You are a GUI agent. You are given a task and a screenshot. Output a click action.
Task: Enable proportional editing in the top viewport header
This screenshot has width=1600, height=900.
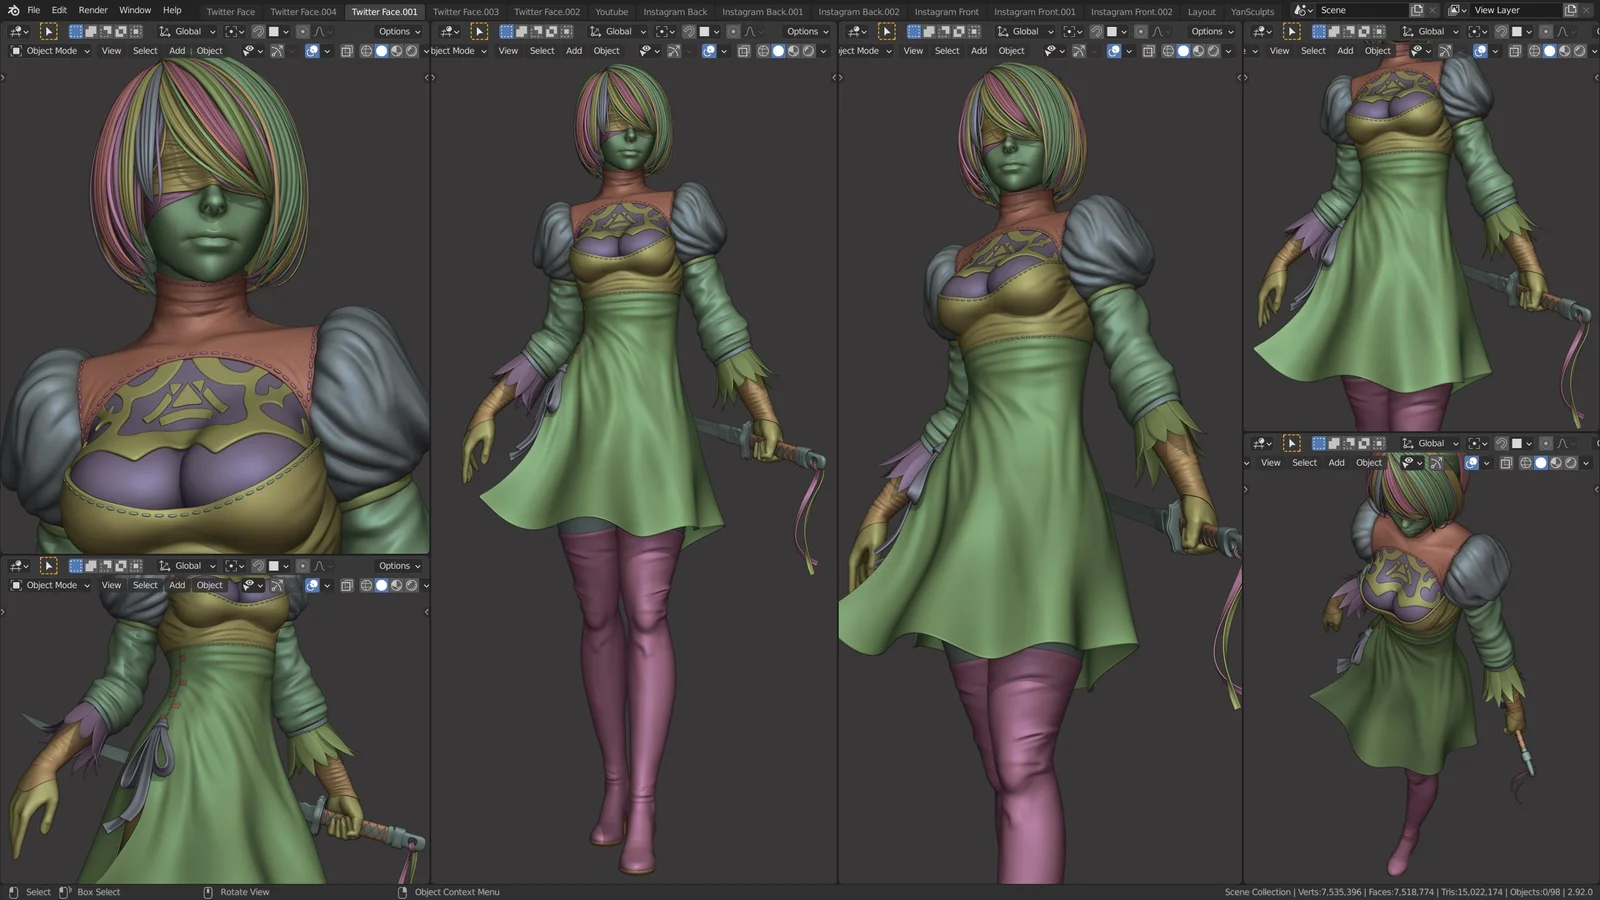click(303, 31)
